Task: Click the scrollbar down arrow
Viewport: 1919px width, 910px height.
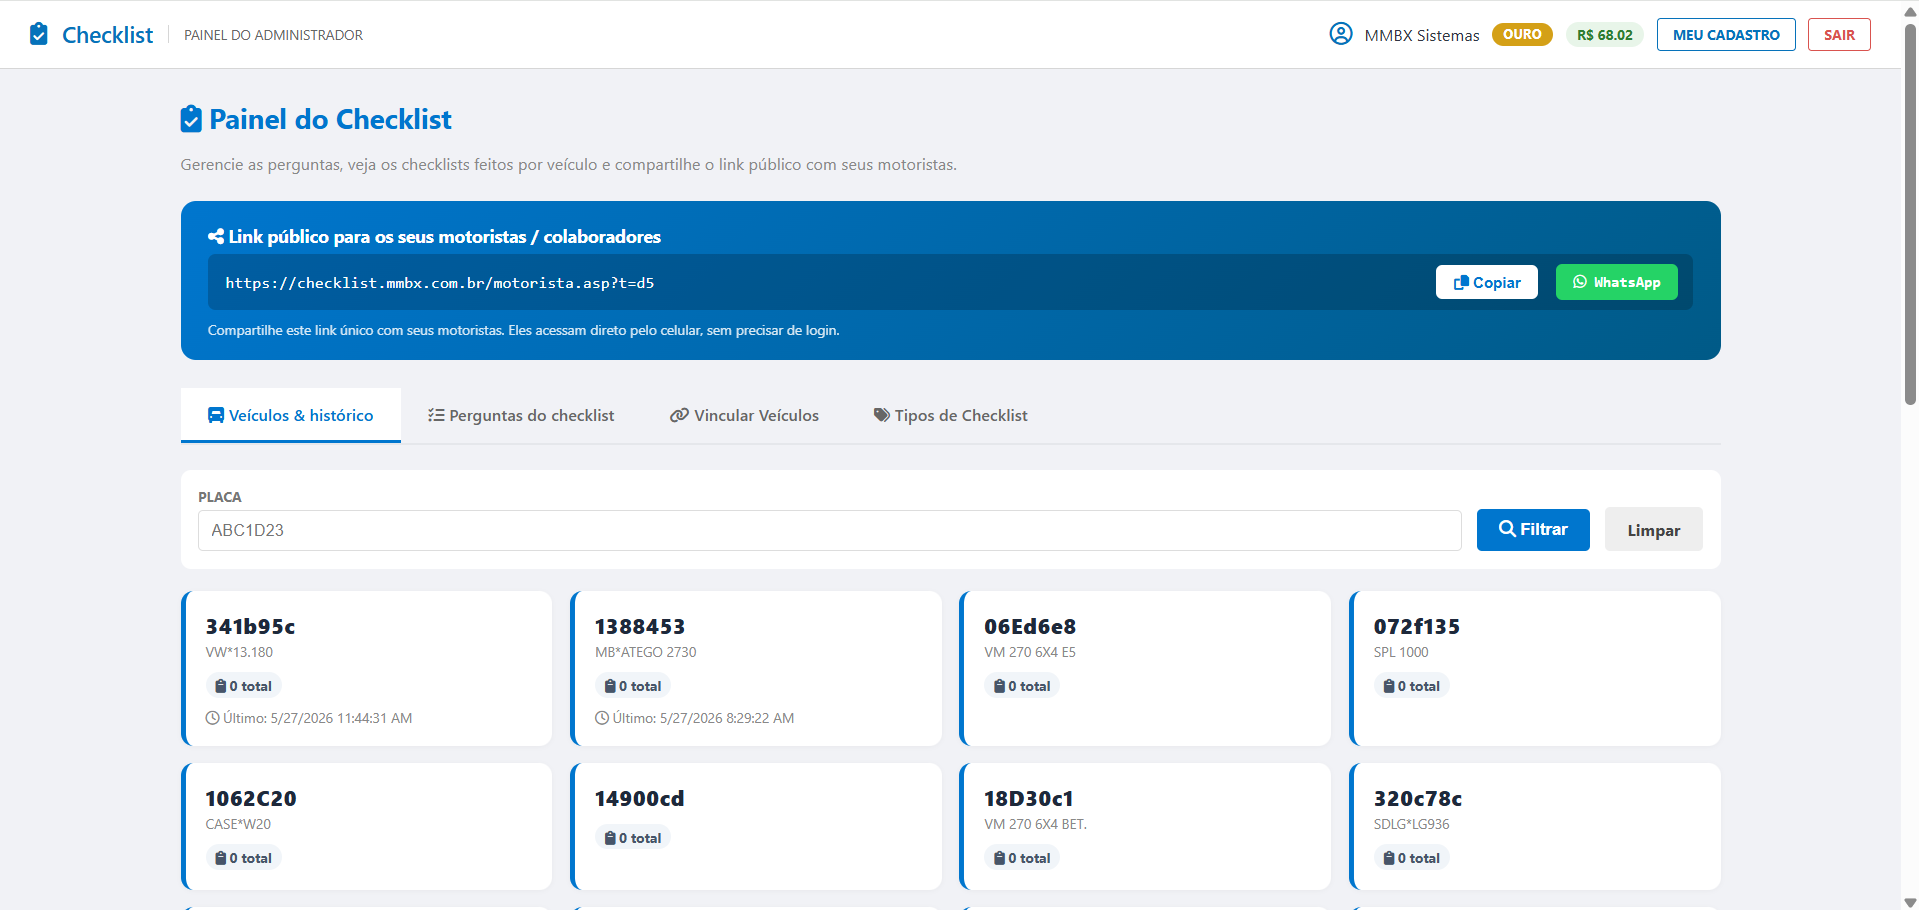Action: [1910, 902]
